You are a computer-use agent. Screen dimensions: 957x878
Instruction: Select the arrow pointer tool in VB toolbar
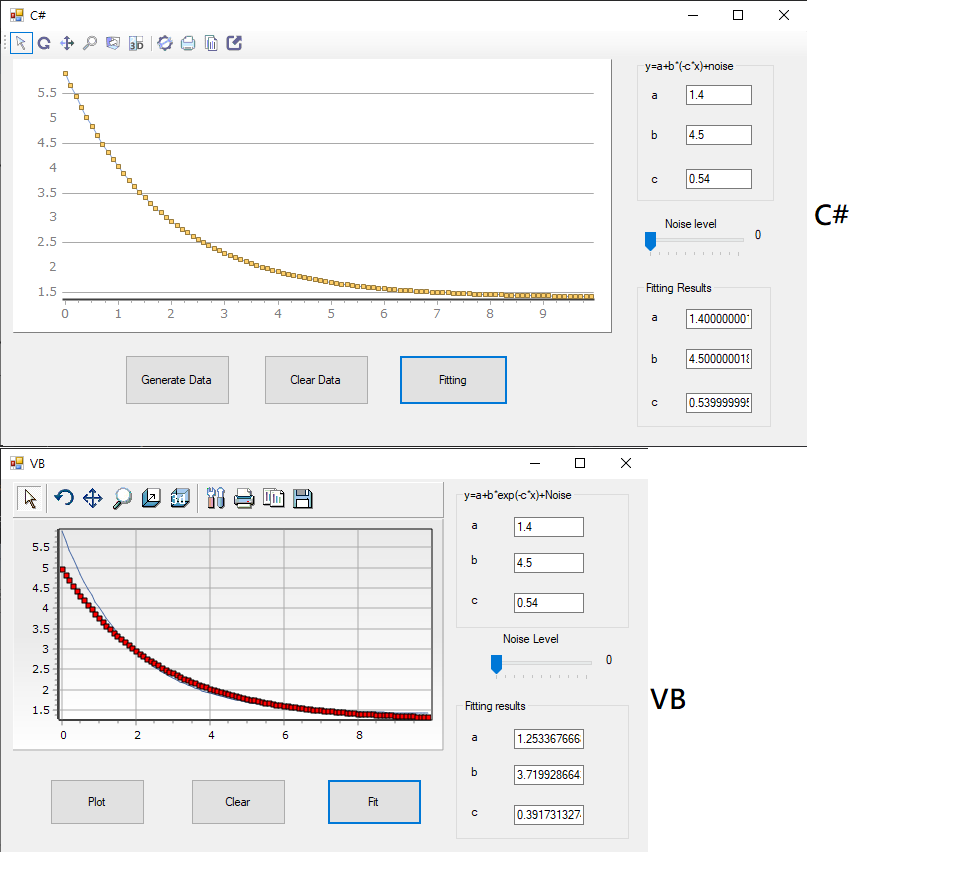[31, 498]
